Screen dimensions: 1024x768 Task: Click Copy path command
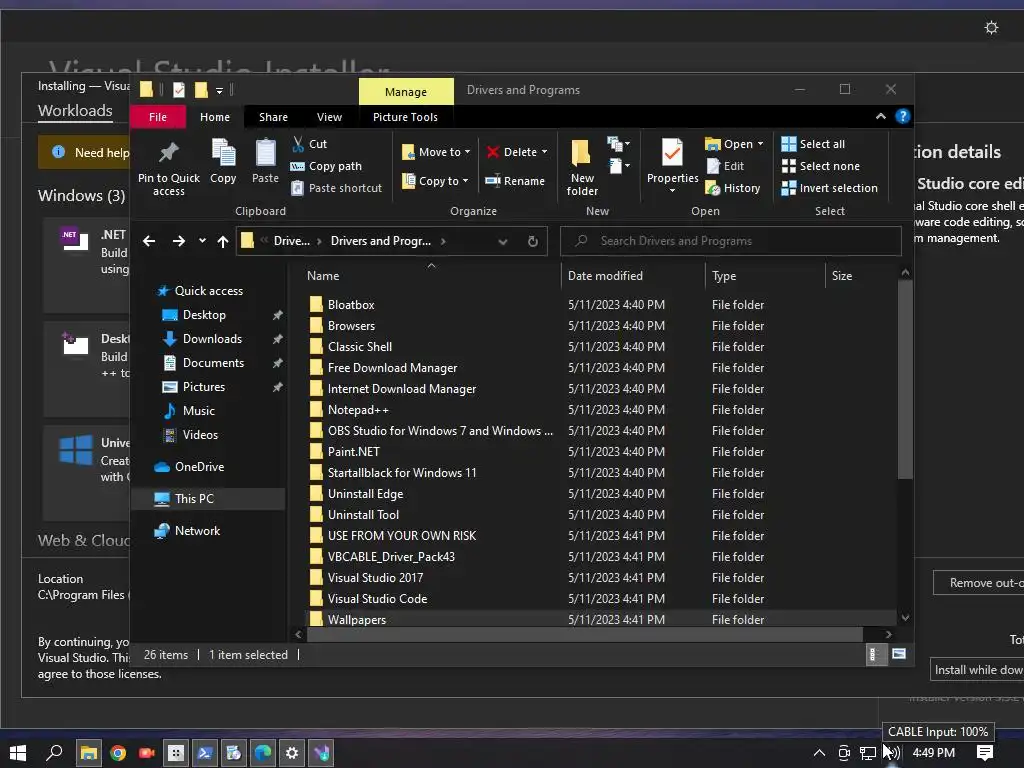[x=326, y=166]
